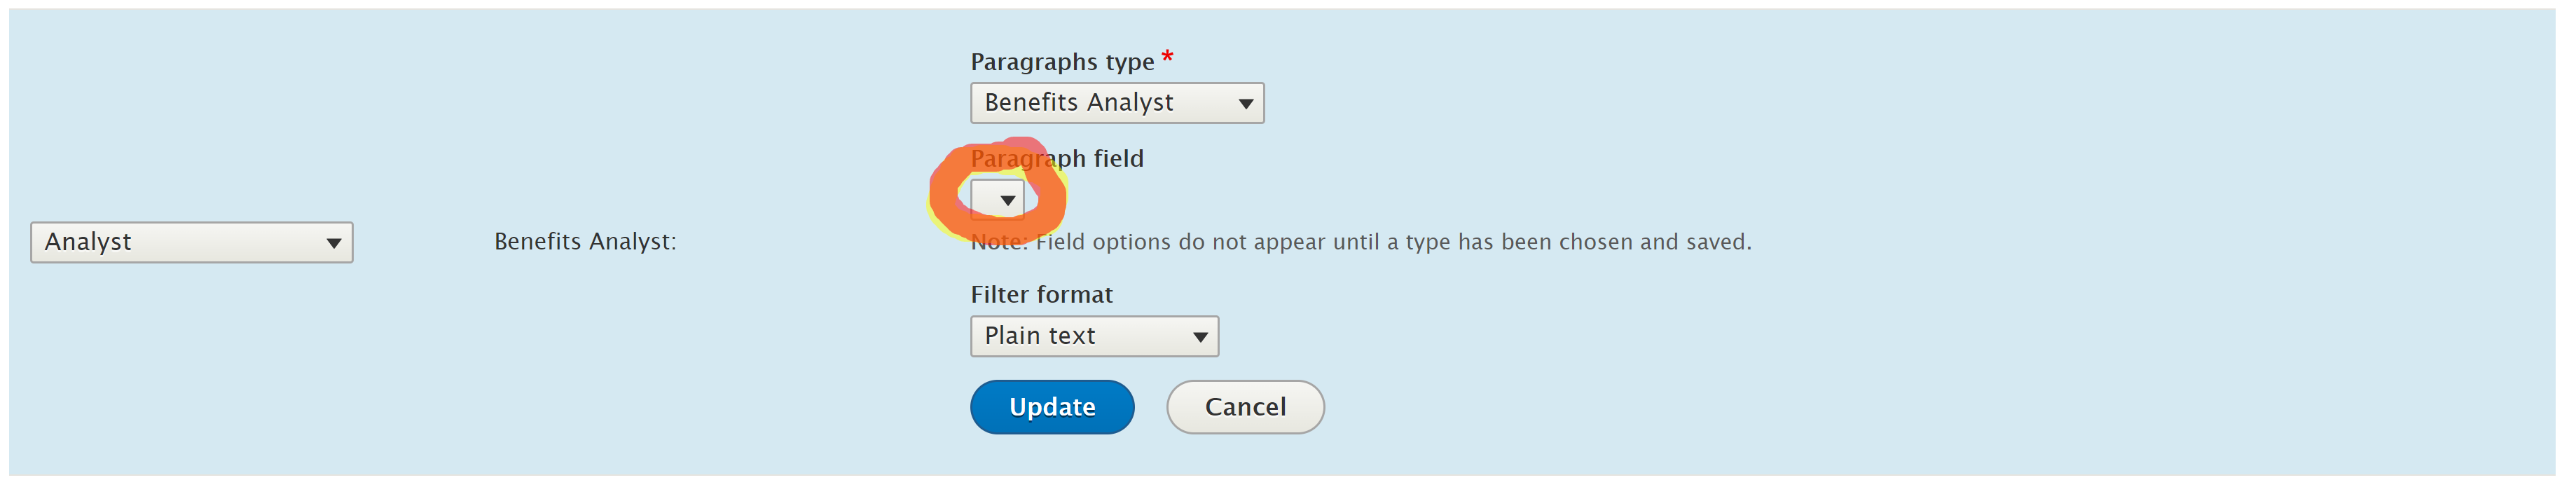Expand the Paragraphs type dropdown
This screenshot has height=487, width=2576.
1117,103
